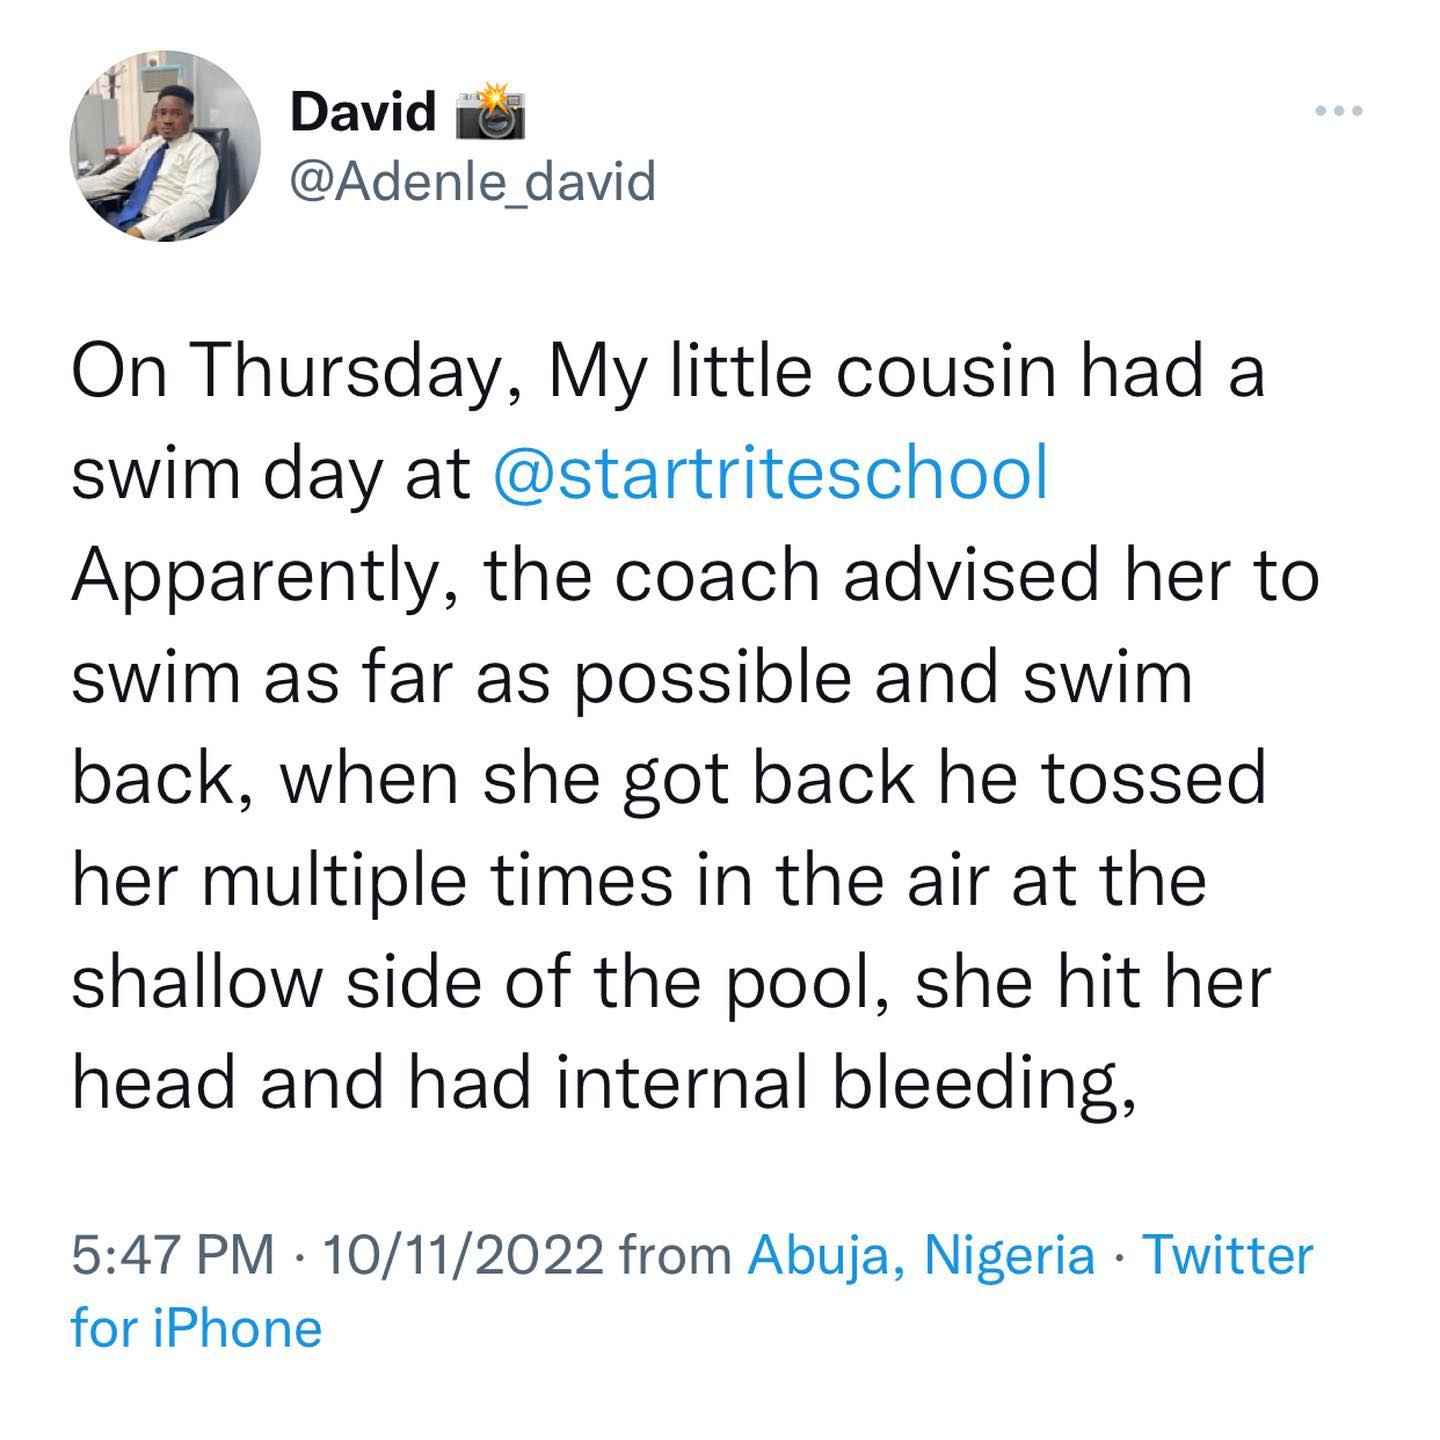The height and width of the screenshot is (1440, 1440).
Task: Open the @startriteschool mention link
Action: pyautogui.click(x=771, y=473)
